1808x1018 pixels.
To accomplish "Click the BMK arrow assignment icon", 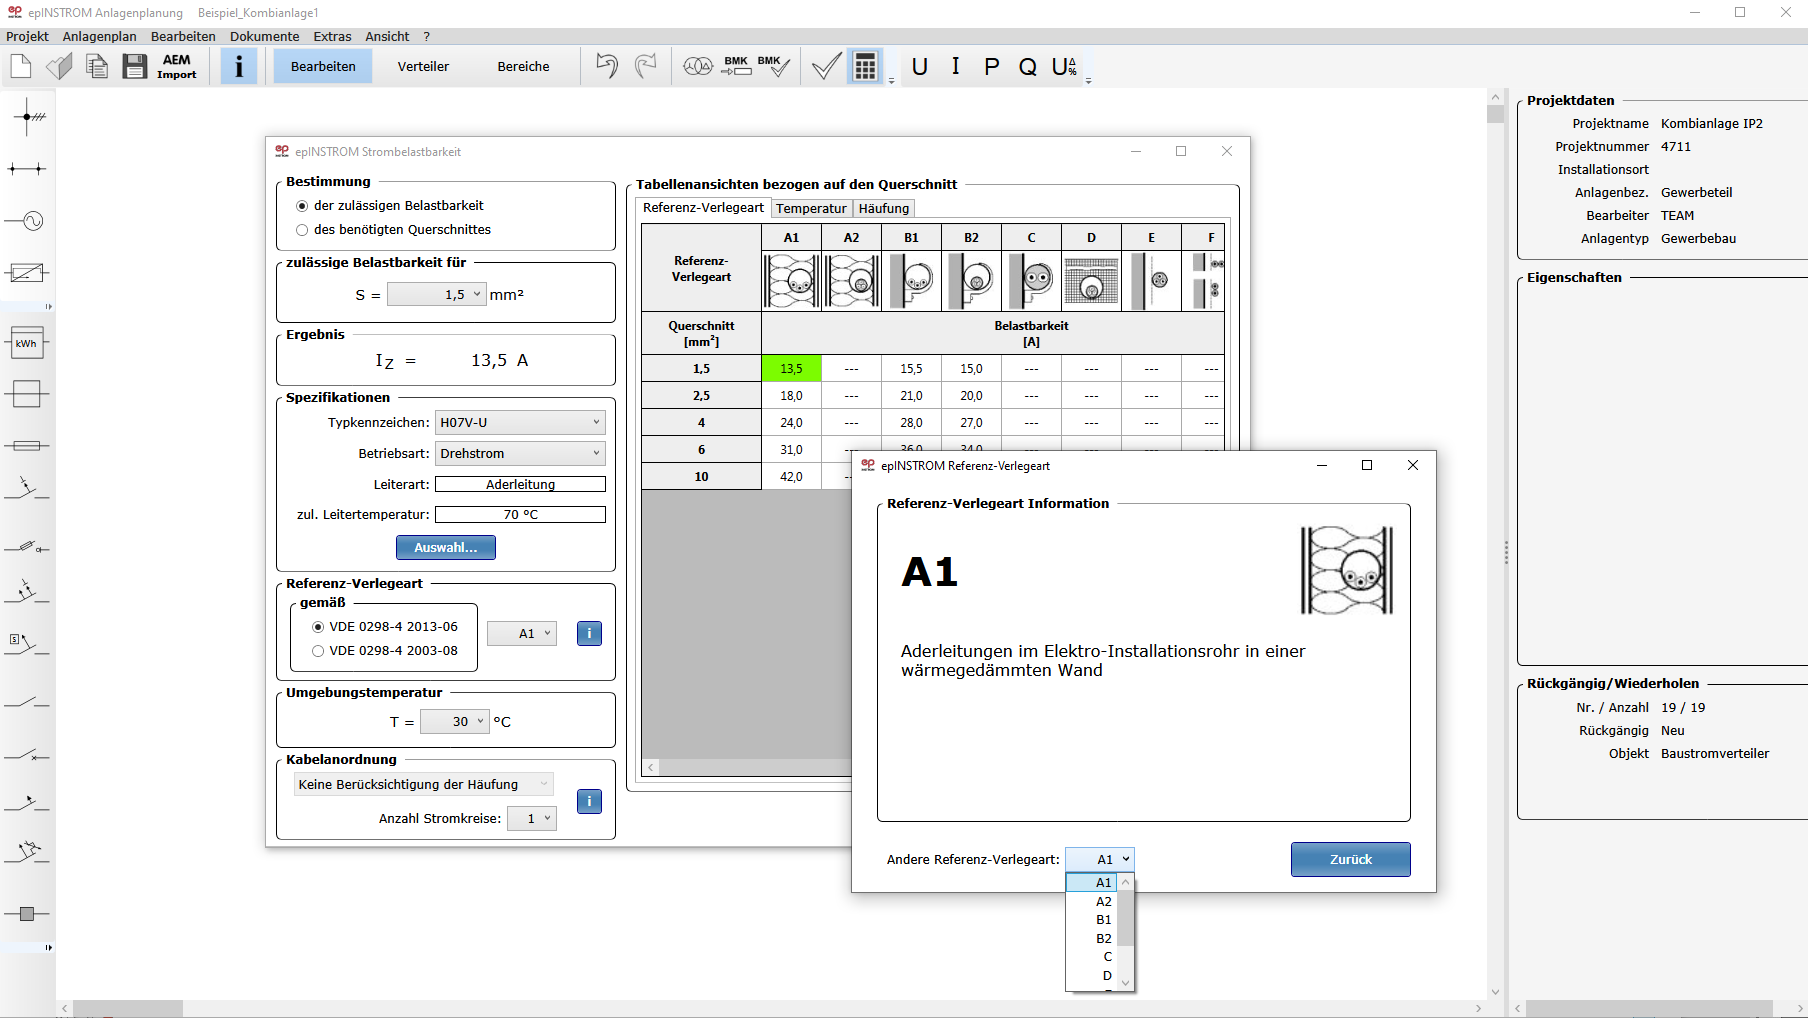I will coord(736,67).
